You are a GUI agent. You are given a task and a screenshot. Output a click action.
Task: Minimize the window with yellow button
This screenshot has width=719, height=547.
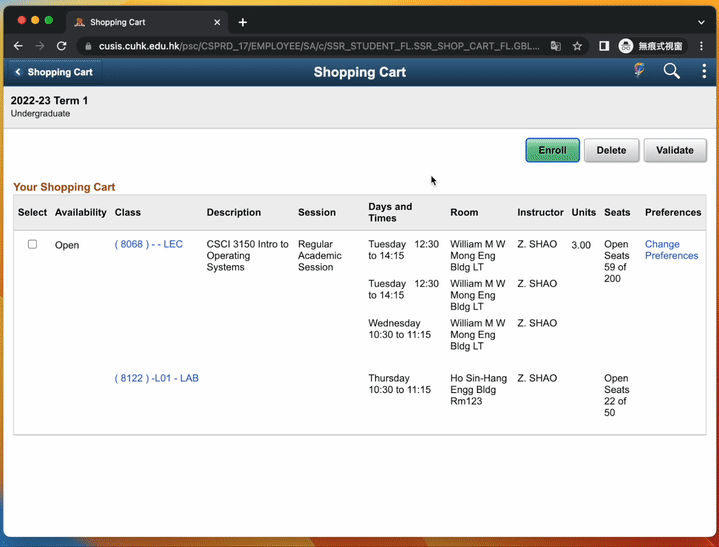point(35,20)
